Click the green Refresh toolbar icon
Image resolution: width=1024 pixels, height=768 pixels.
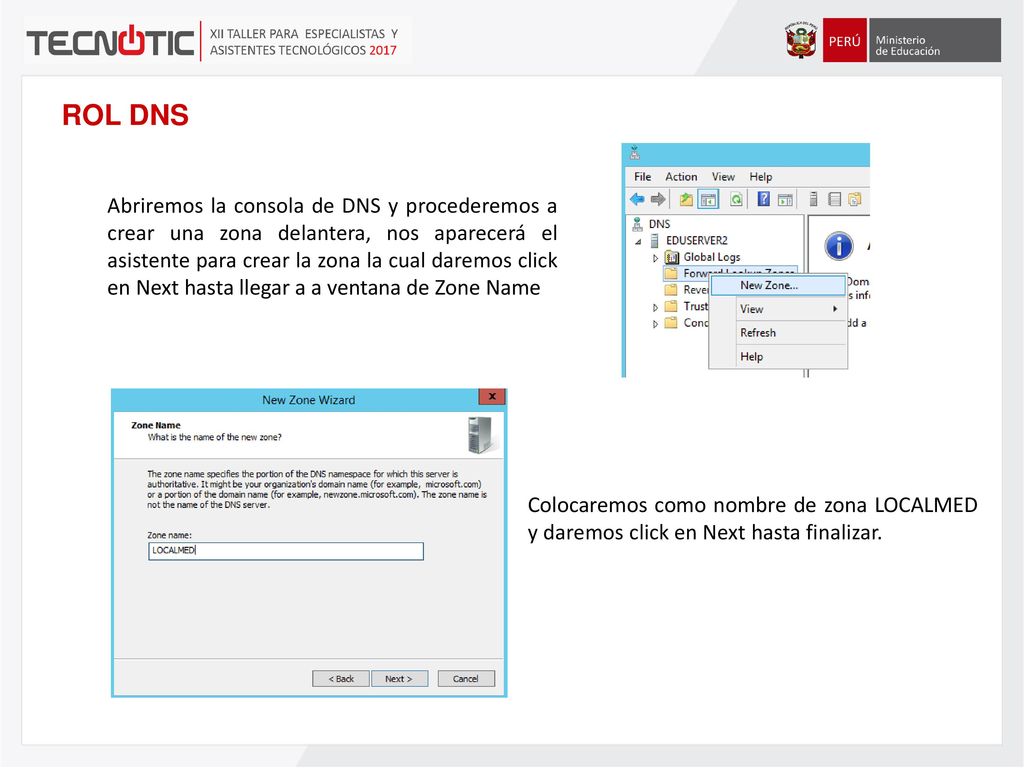point(736,199)
